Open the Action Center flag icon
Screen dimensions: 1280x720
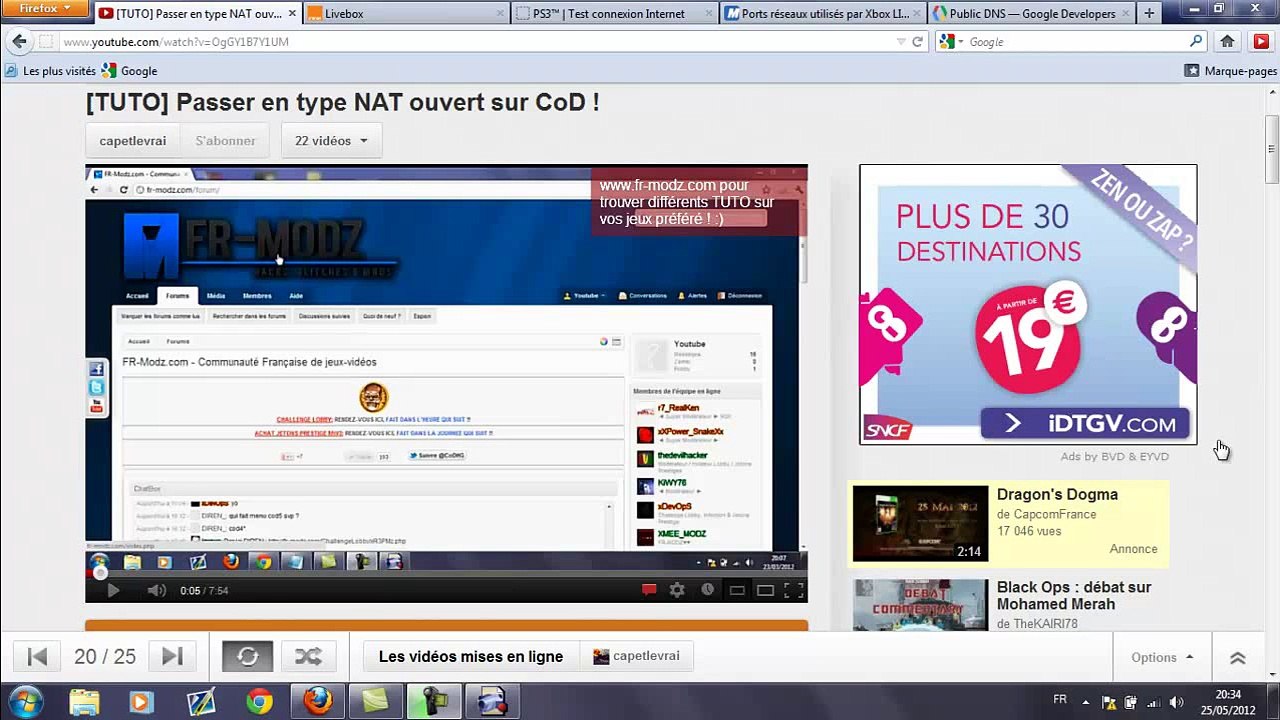click(x=1109, y=702)
